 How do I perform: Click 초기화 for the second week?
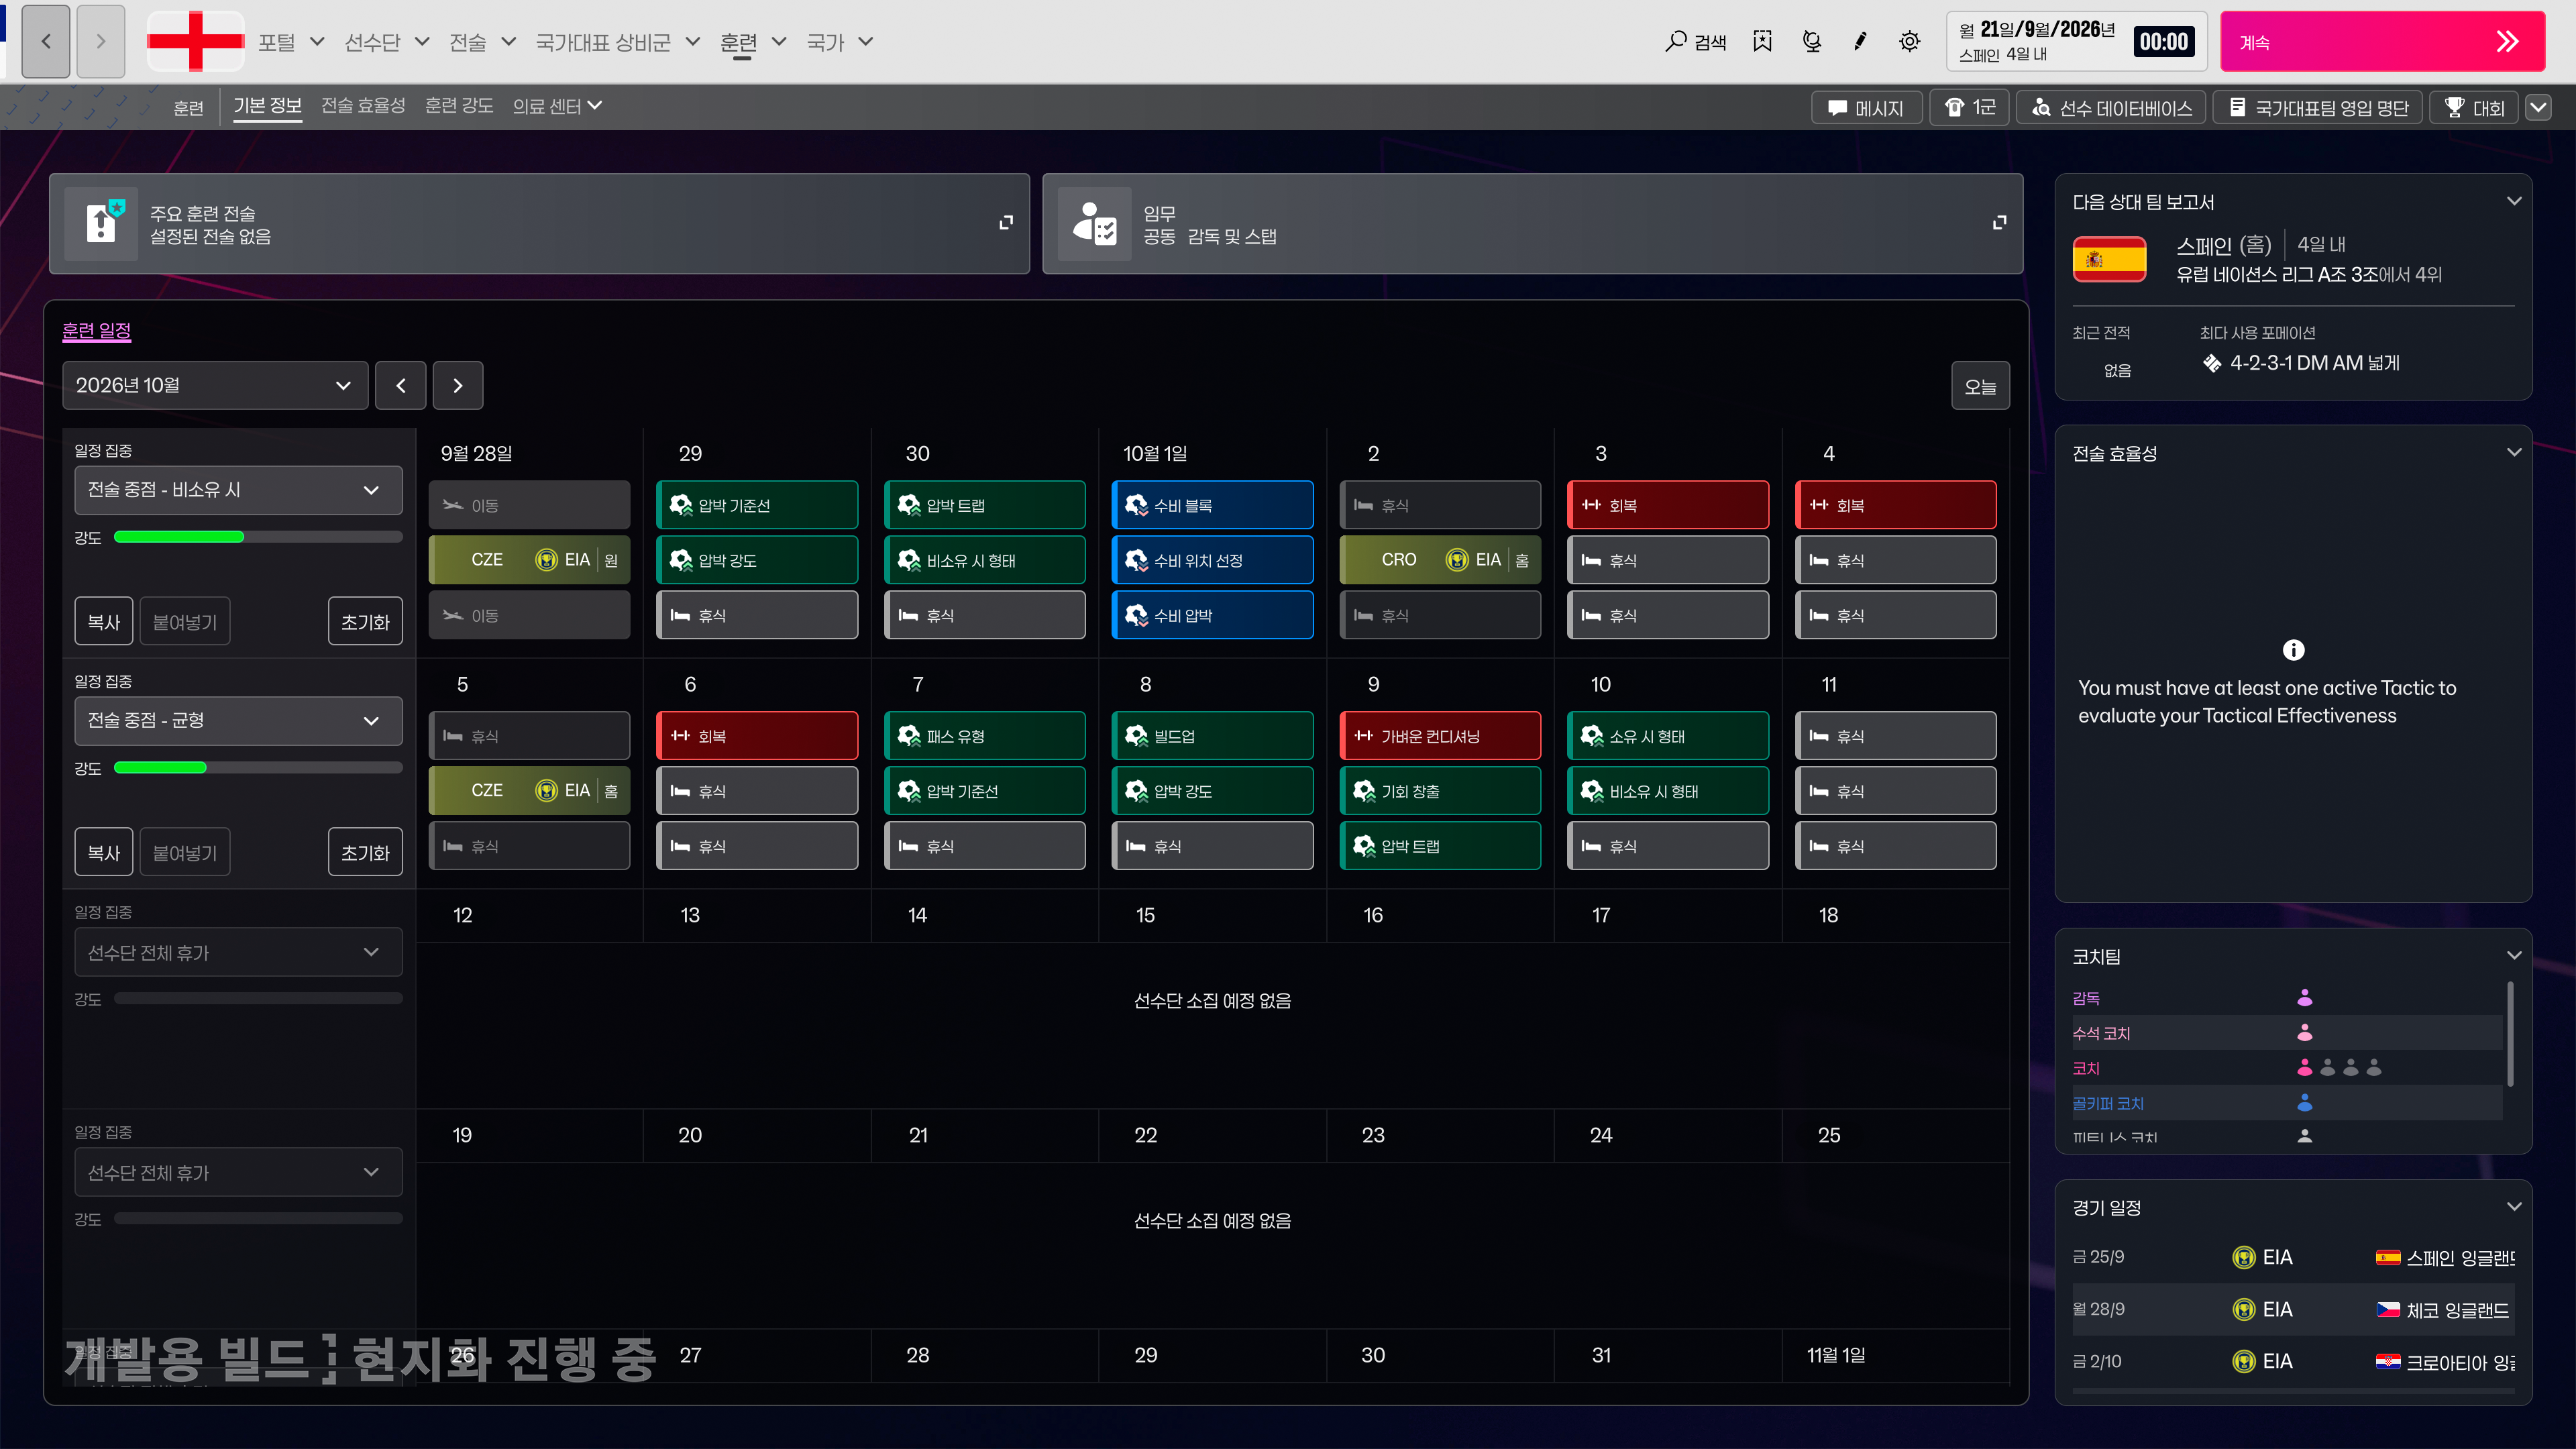[x=365, y=852]
